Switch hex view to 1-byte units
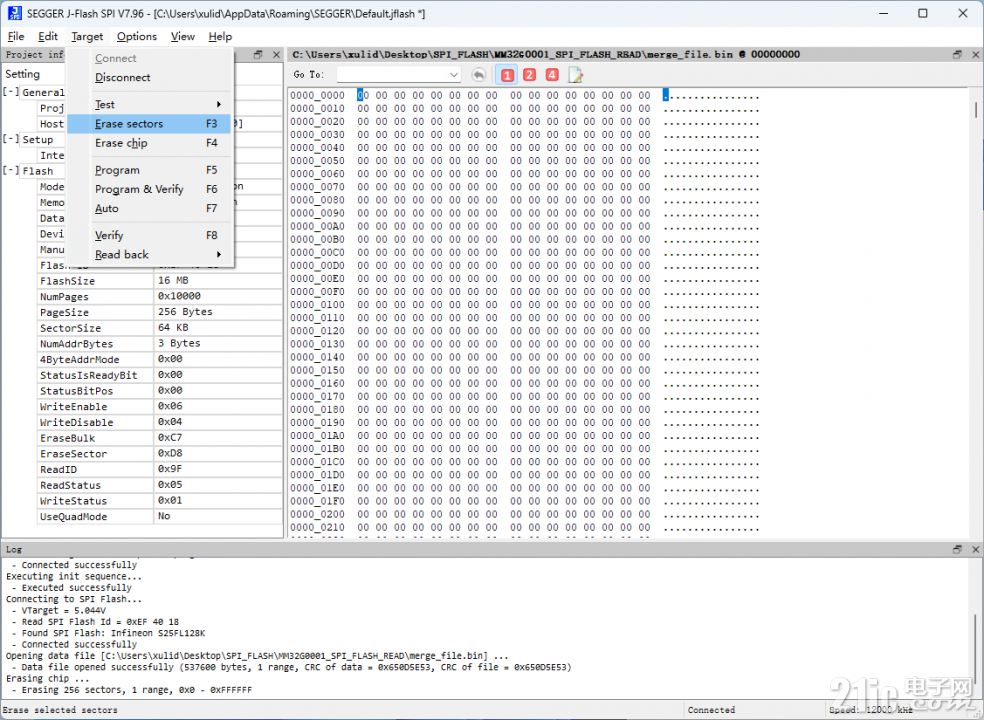 point(507,75)
